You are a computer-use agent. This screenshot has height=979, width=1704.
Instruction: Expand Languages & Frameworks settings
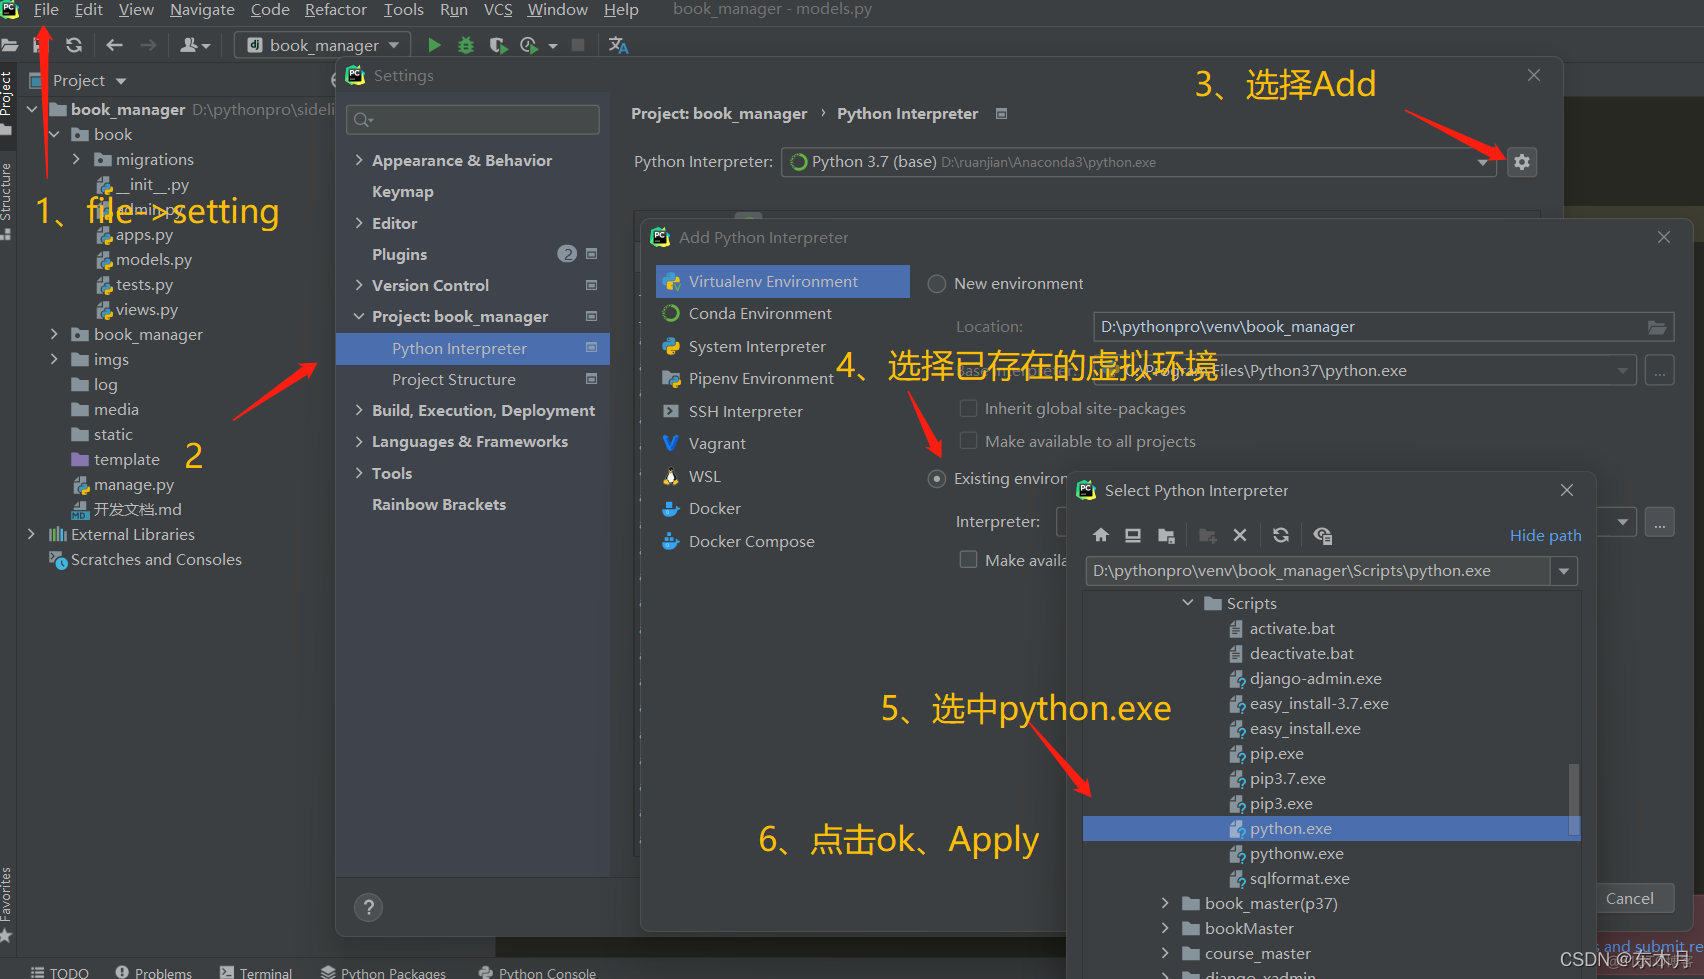359,441
